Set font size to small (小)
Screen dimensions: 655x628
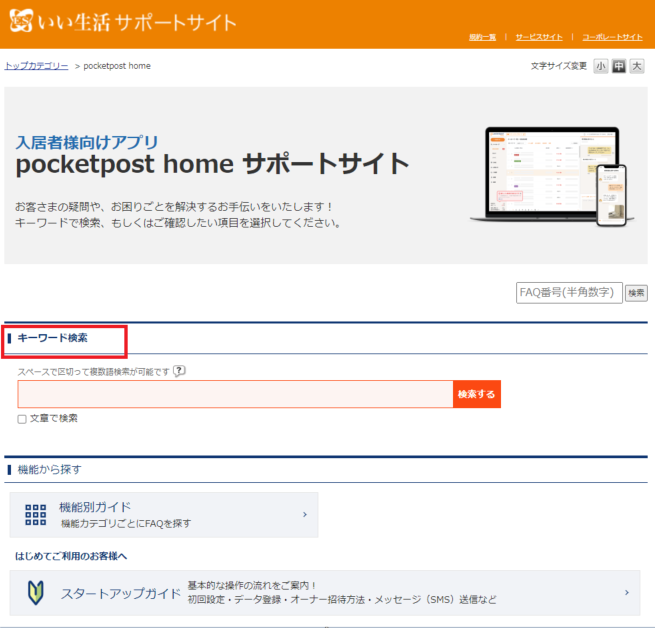tap(600, 66)
